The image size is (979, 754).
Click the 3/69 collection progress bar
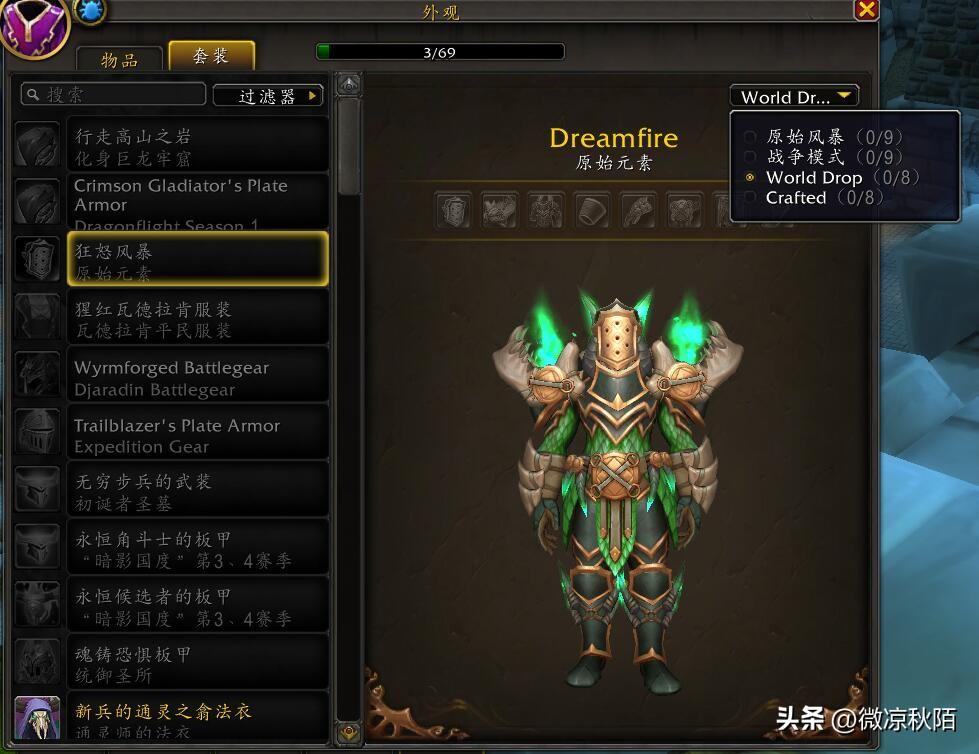[440, 52]
